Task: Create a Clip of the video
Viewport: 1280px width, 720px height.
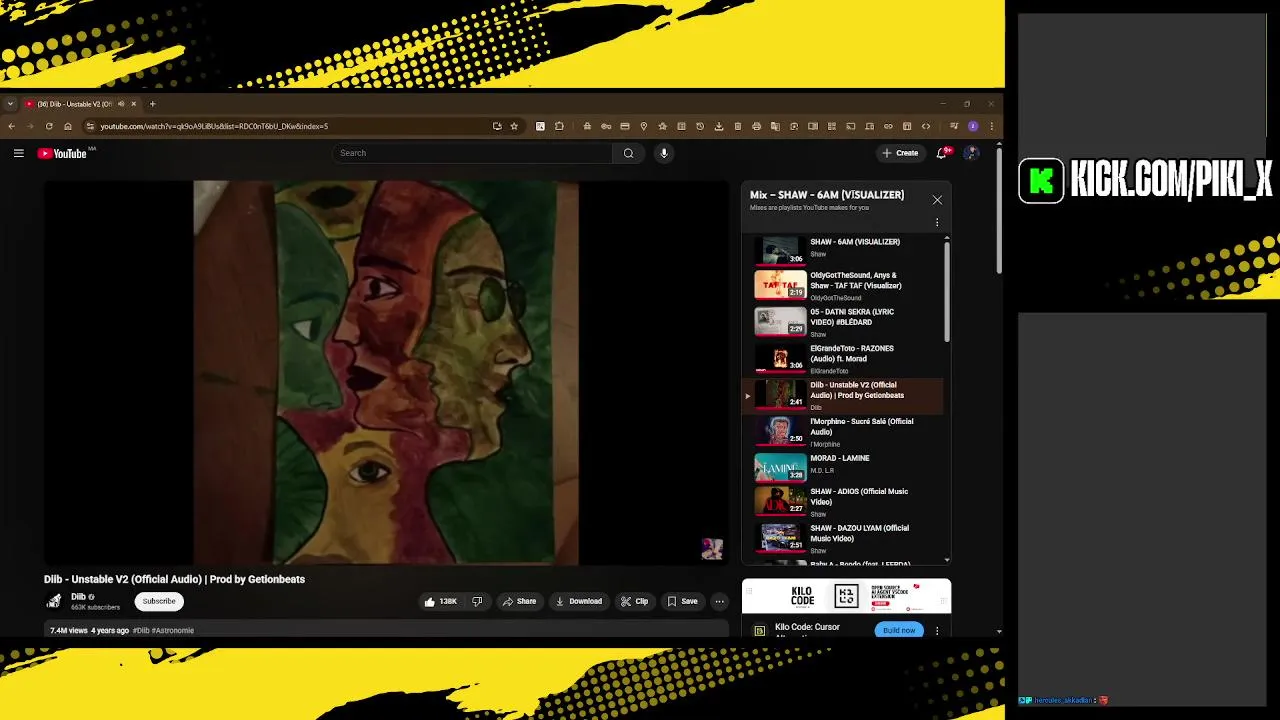Action: 634,601
